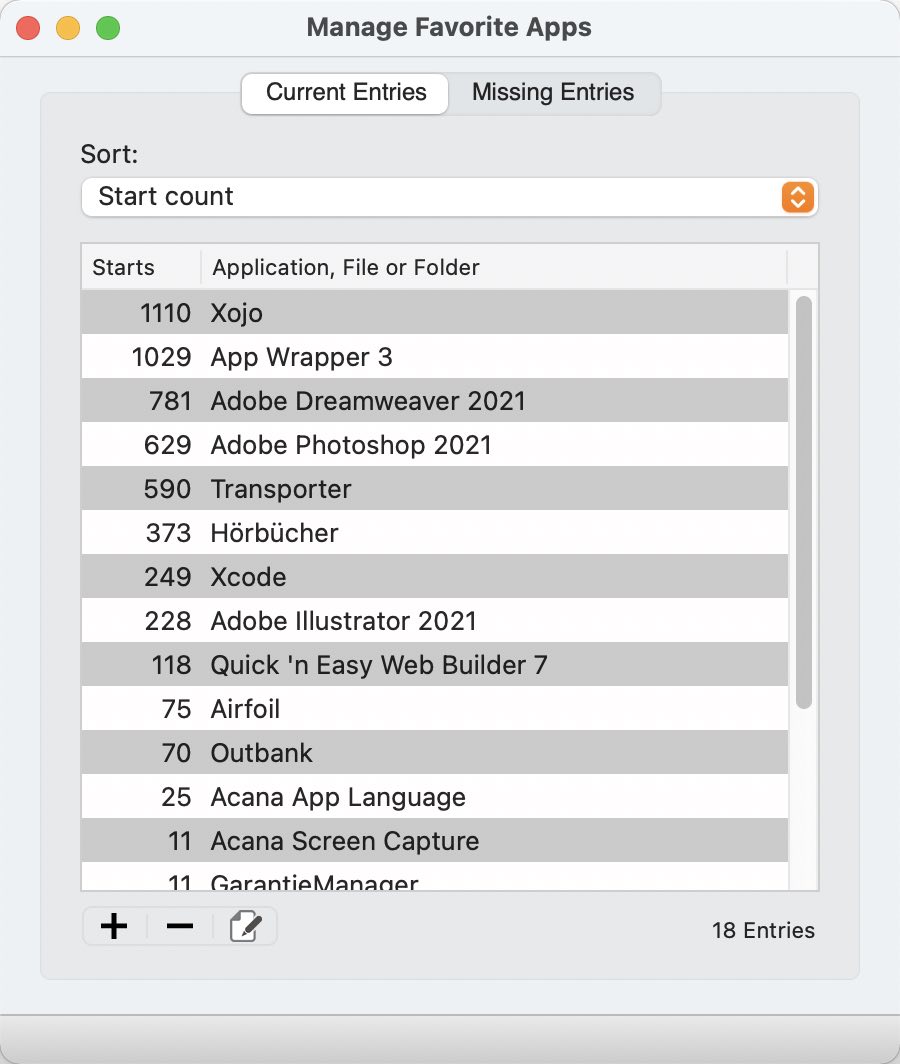Click the 118 start count cell

(172, 666)
